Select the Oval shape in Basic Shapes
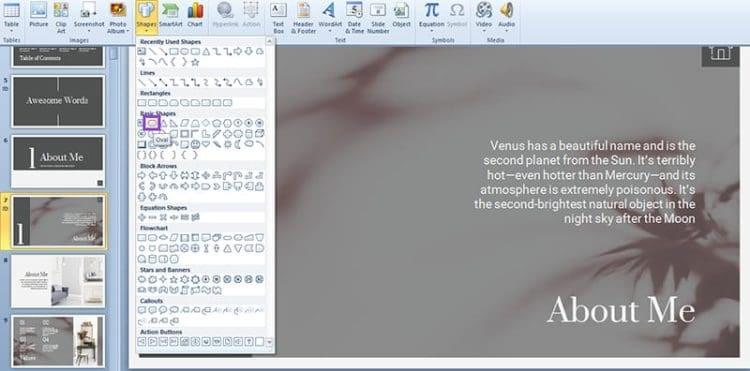 click(152, 123)
